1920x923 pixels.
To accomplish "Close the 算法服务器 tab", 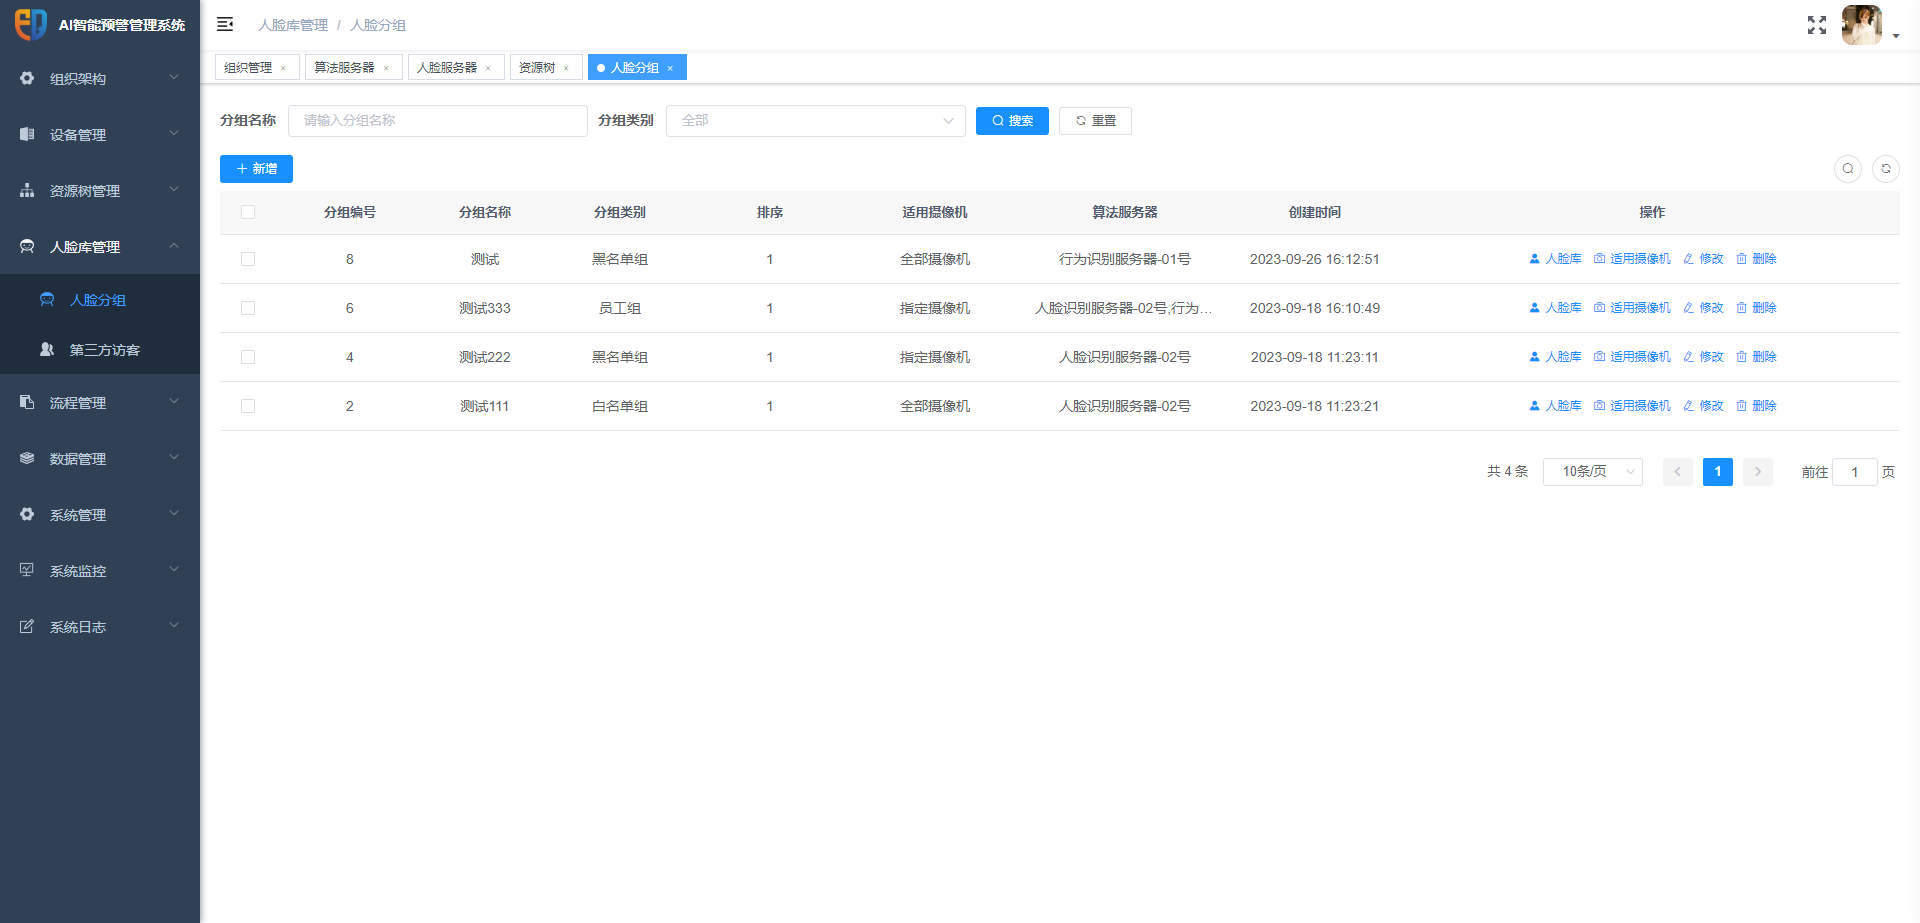I will [x=386, y=68].
